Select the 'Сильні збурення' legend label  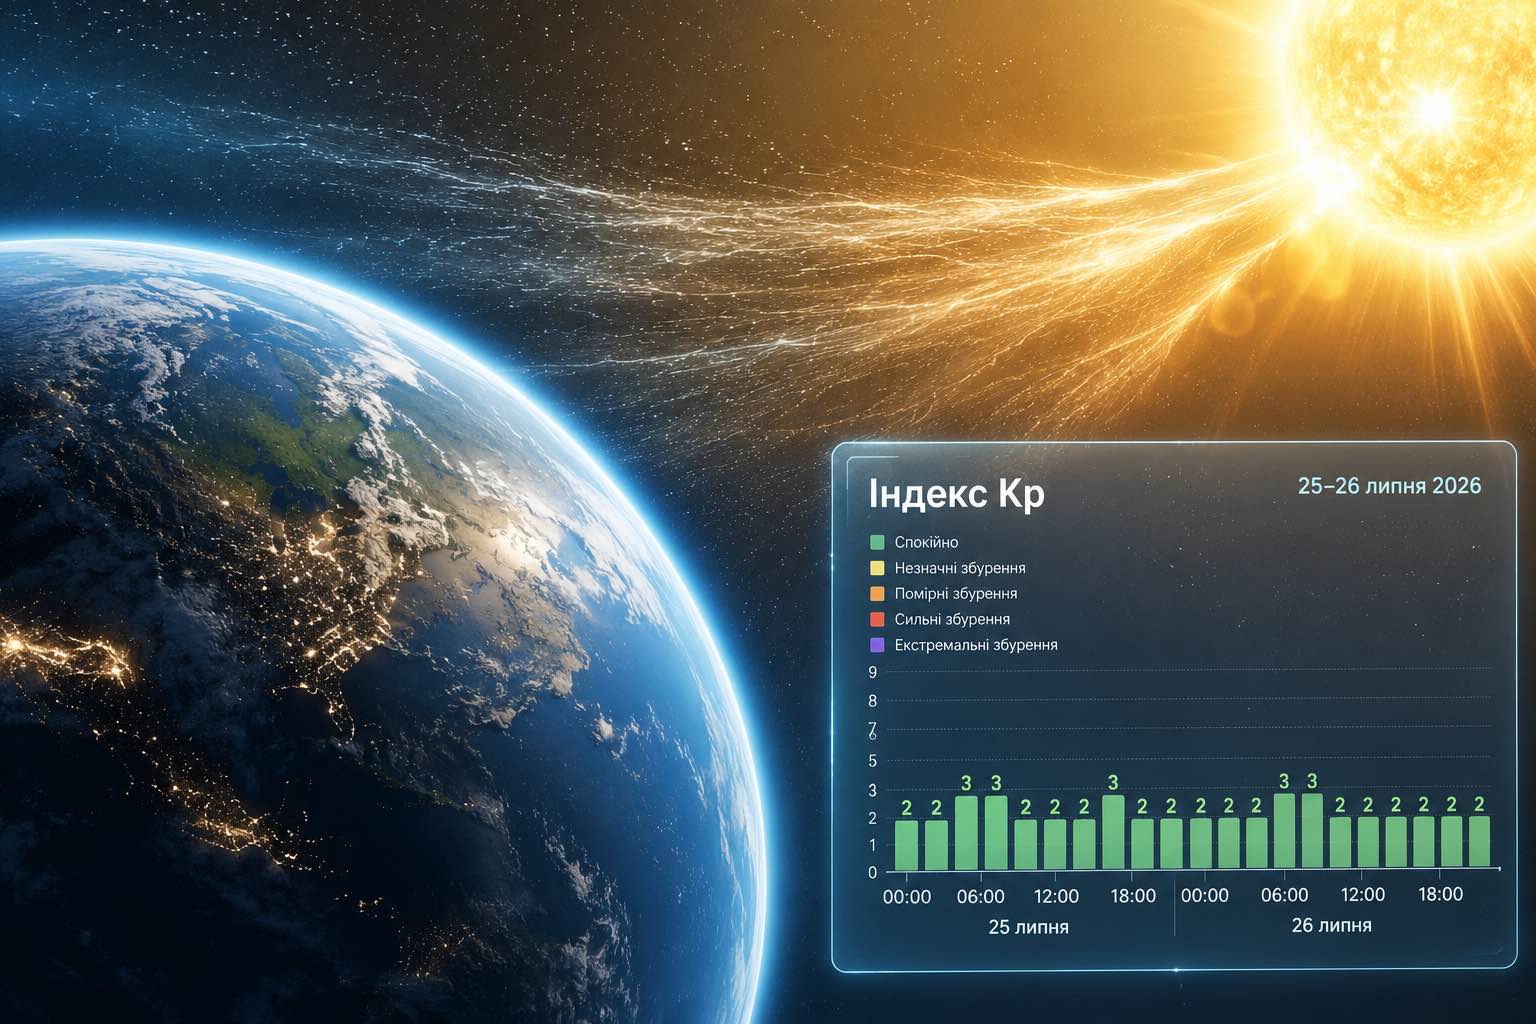pos(952,620)
